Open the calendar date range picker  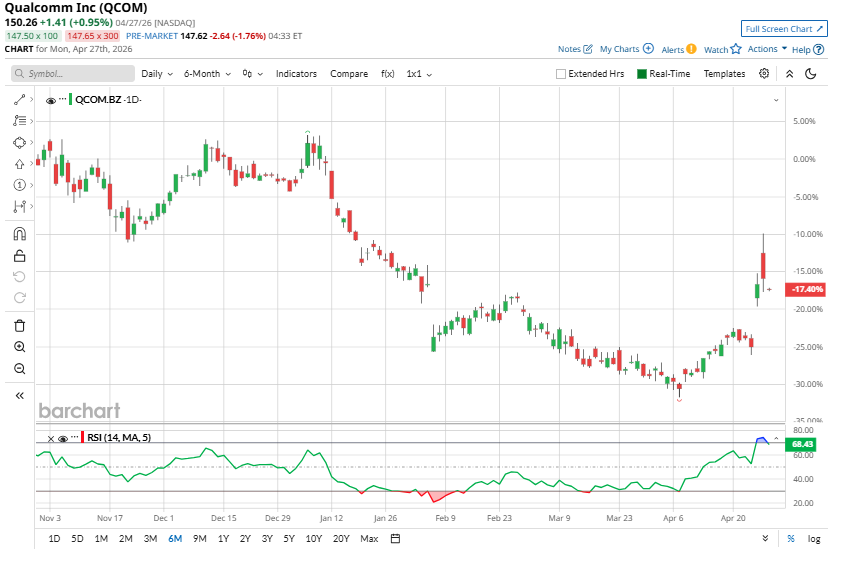click(x=395, y=539)
